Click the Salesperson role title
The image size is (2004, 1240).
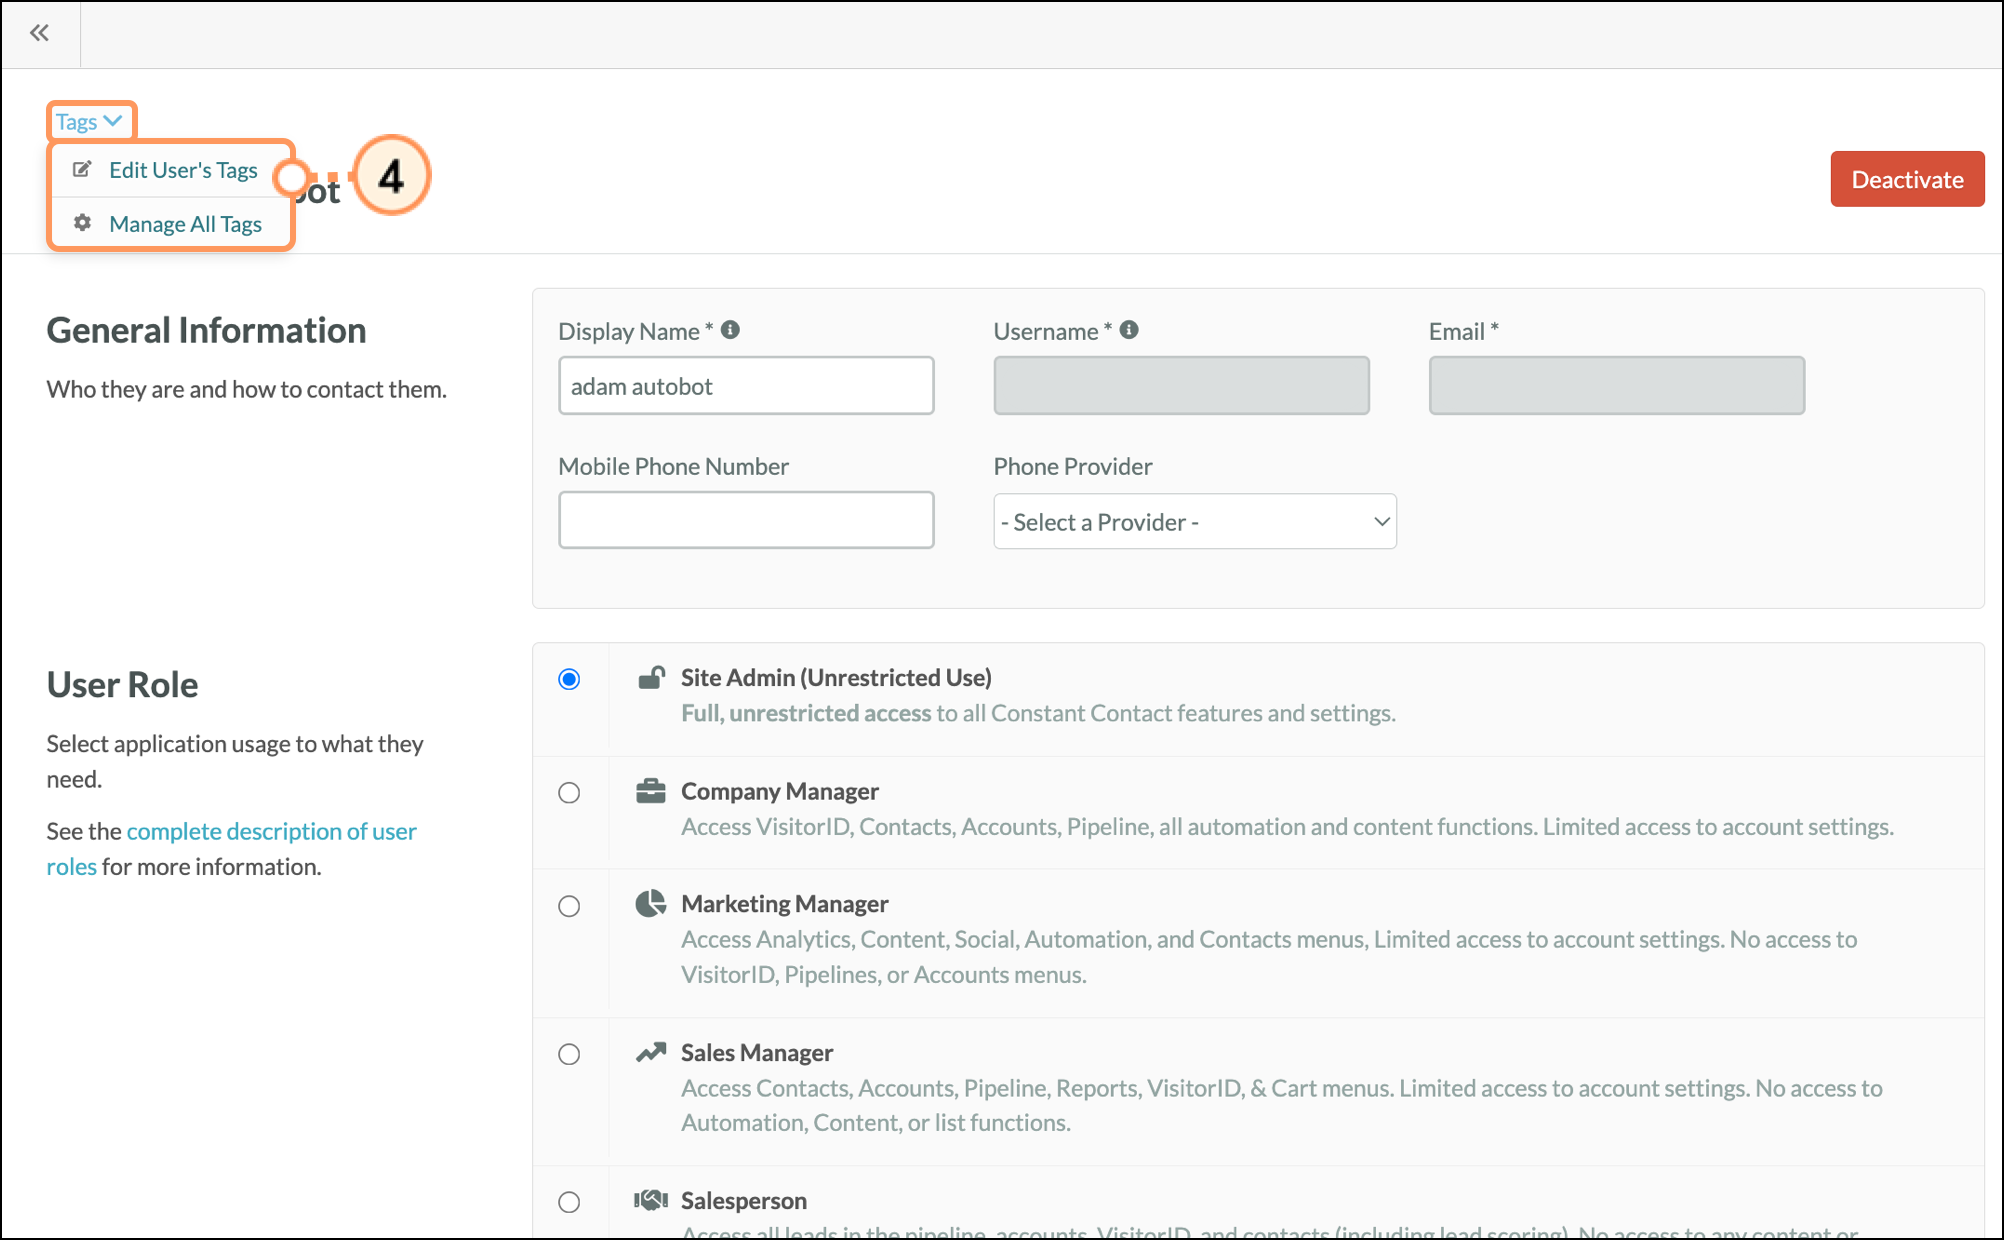[x=744, y=1201]
